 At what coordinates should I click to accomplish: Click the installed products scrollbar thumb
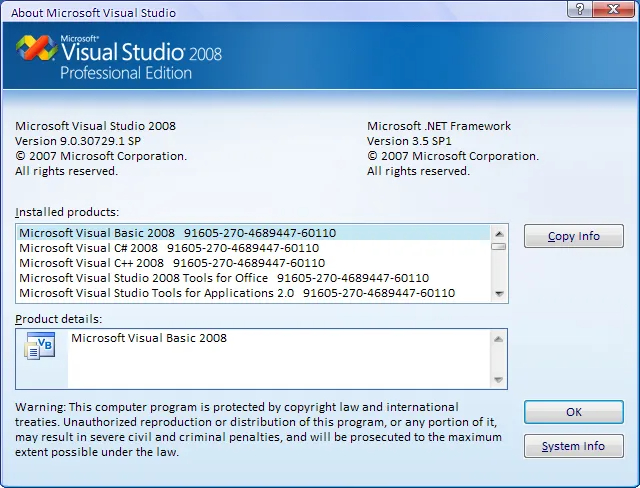pyautogui.click(x=499, y=246)
